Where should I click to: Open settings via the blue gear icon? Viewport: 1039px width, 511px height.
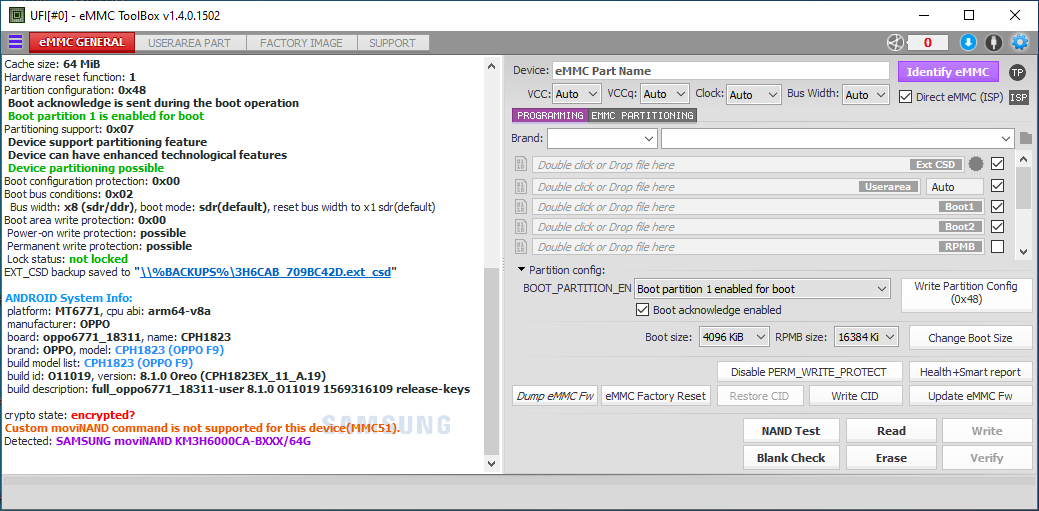point(1018,42)
